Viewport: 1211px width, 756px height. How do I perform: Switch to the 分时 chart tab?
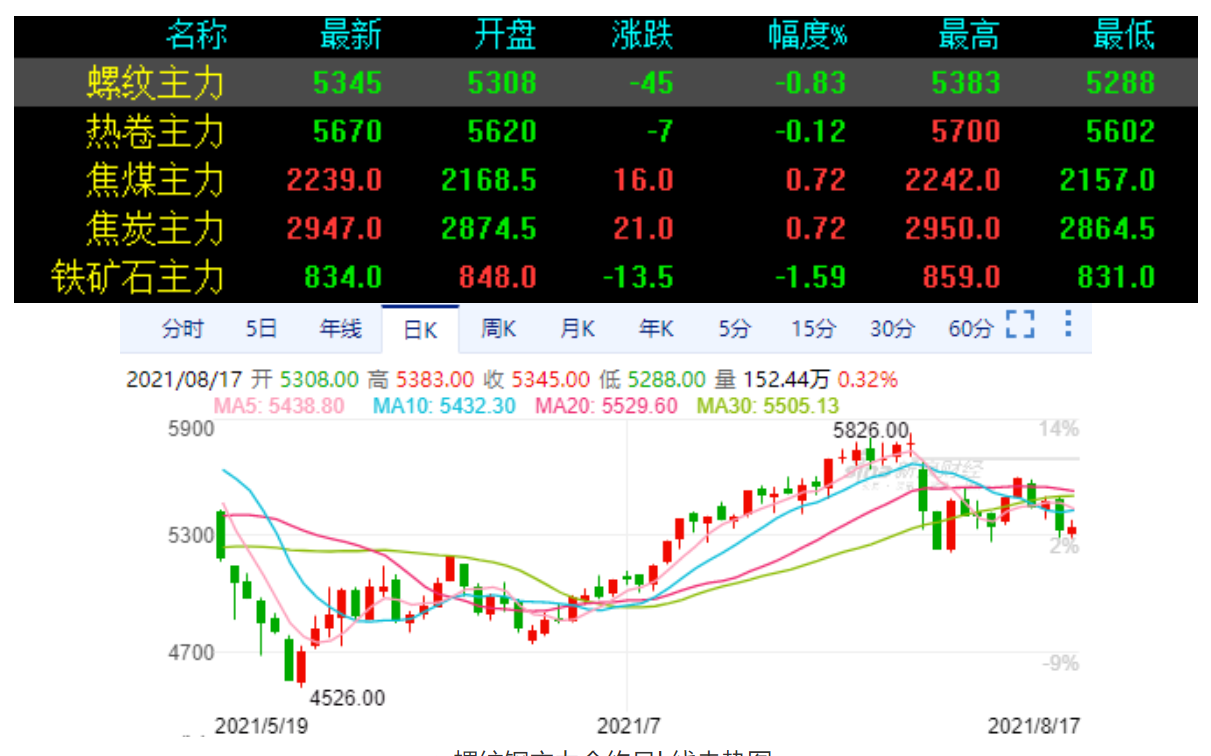[183, 329]
